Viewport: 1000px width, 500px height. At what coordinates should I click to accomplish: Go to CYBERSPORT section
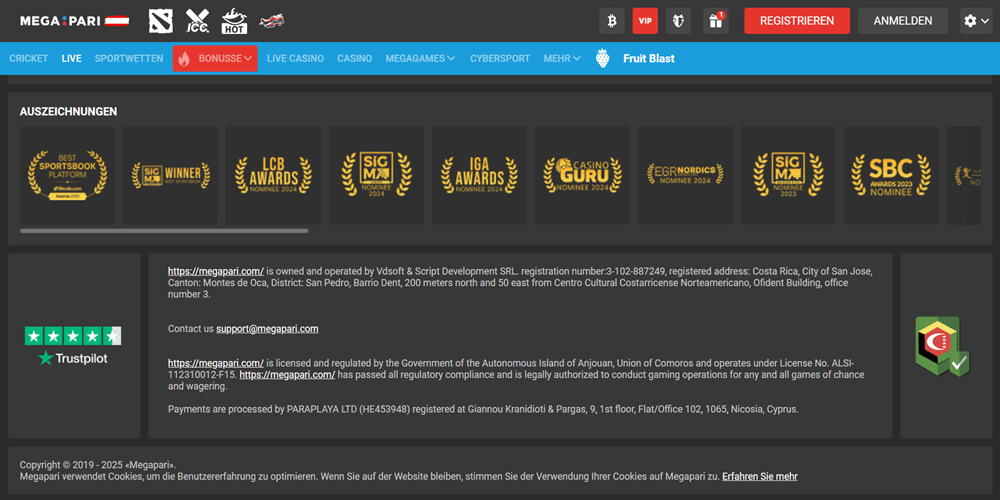point(500,59)
